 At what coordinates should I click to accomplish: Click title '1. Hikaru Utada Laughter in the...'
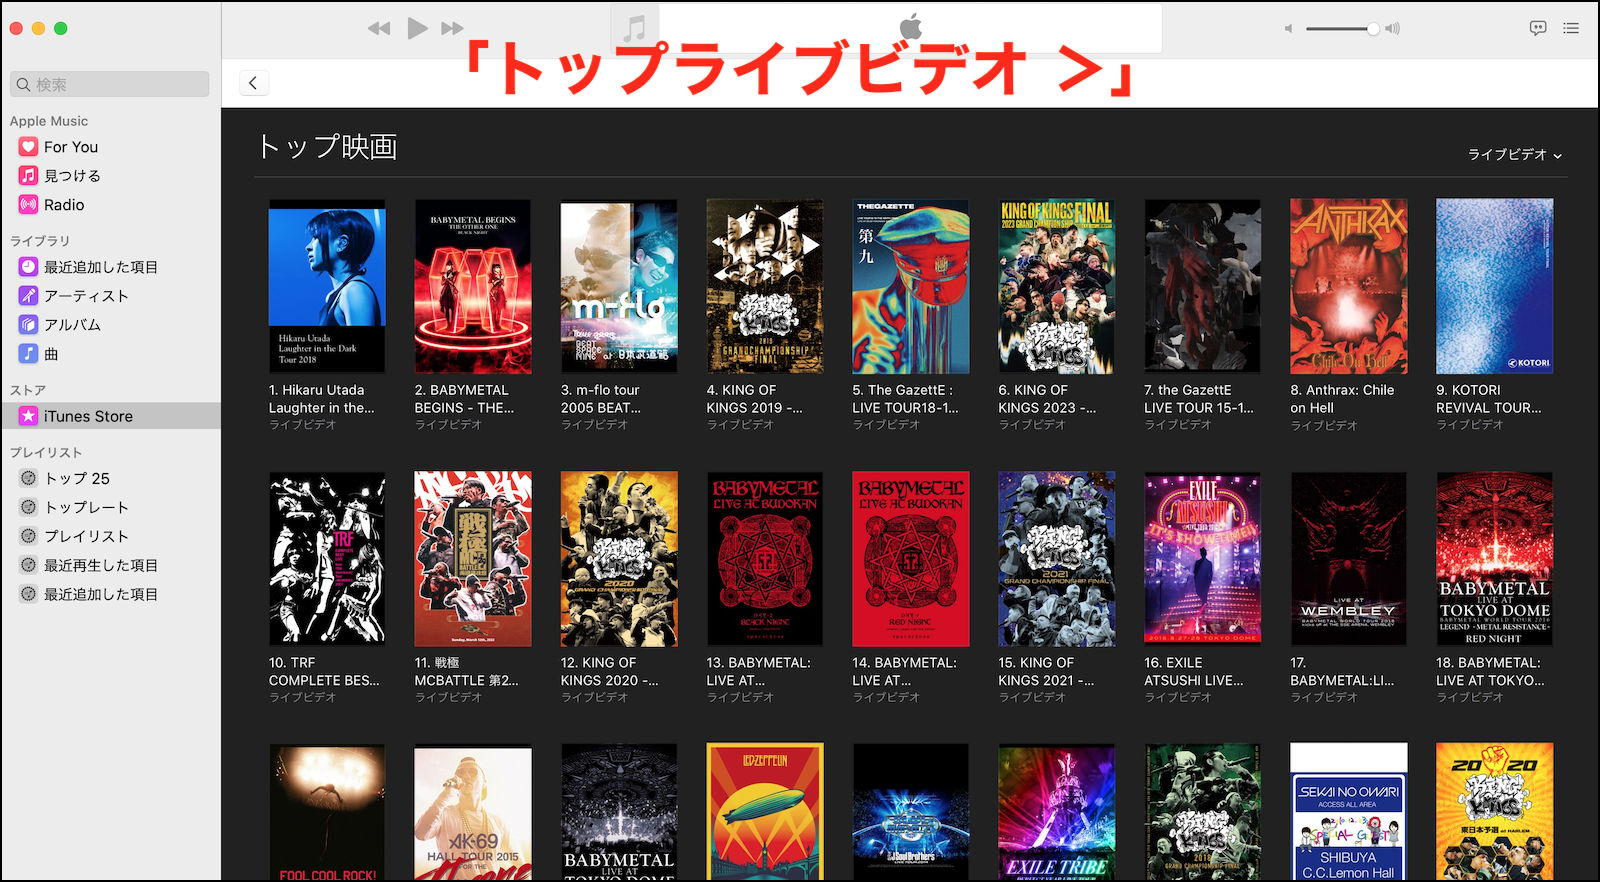tap(322, 399)
